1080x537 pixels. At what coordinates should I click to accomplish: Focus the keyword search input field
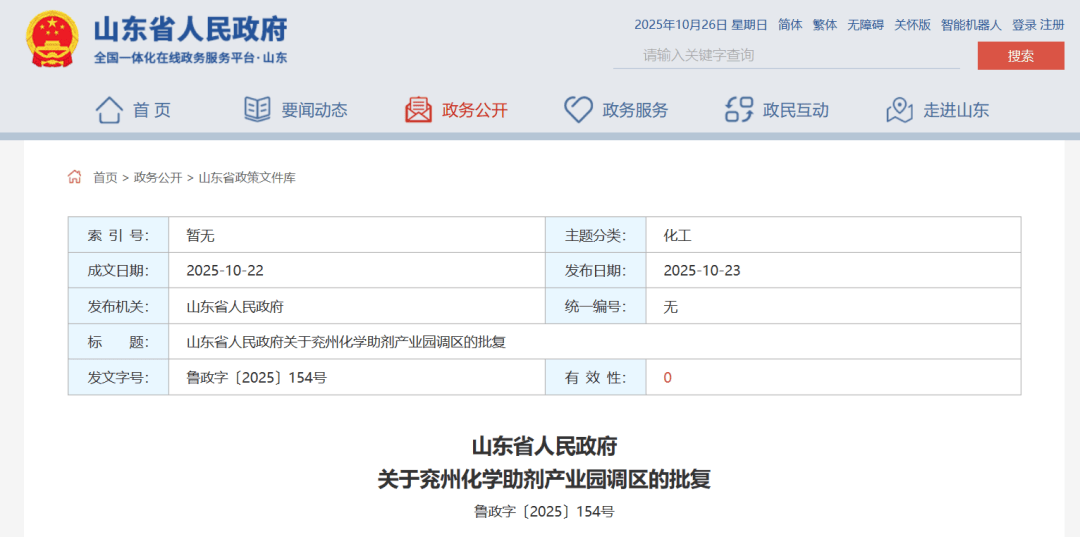785,55
